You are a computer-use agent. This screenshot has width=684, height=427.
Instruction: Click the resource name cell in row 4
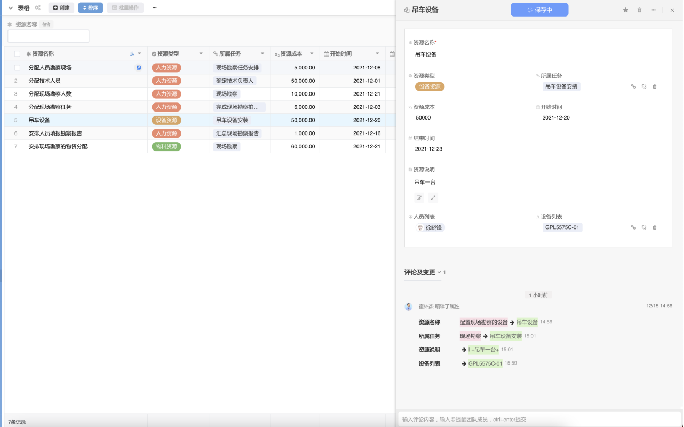50,107
